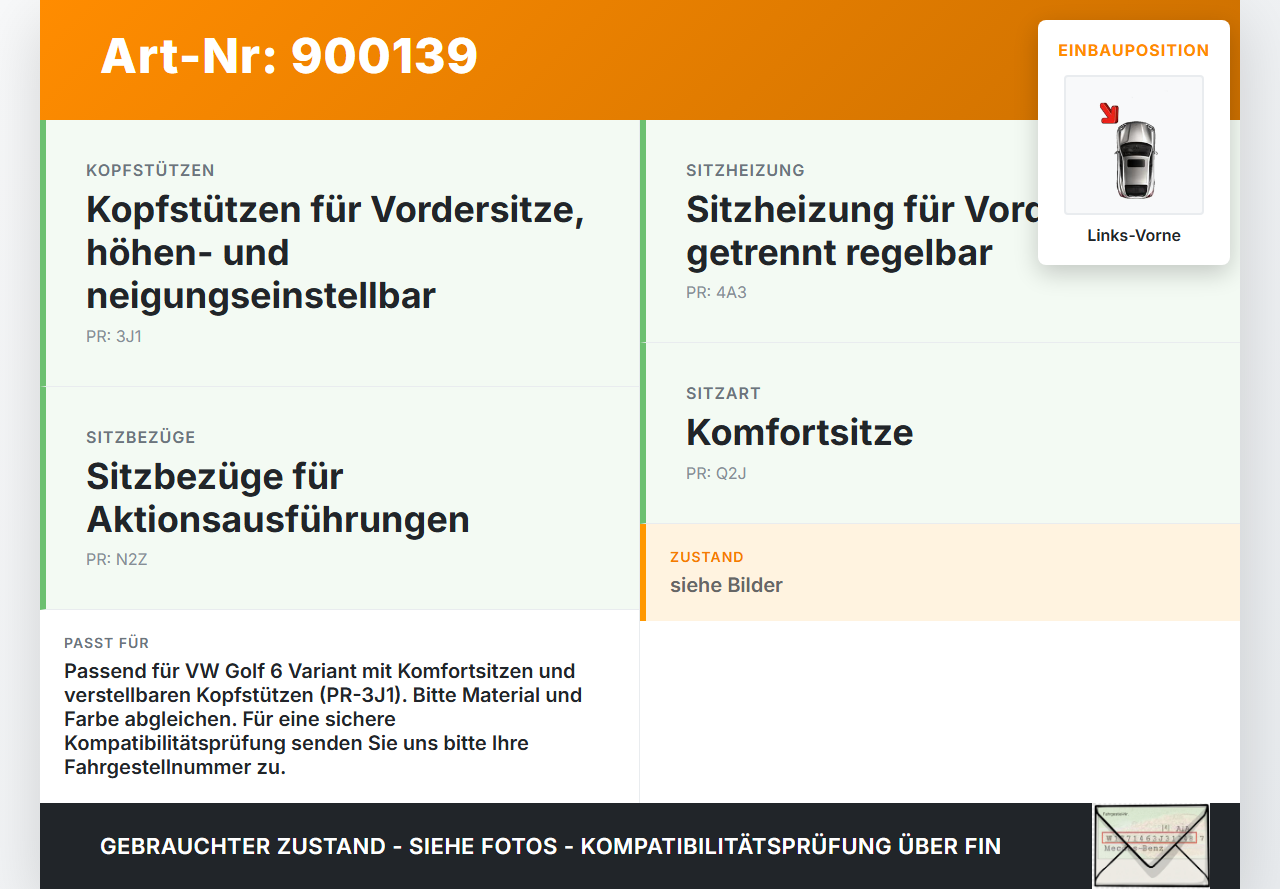Click Sitzbezüge für Aktionsausführungen text
Image resolution: width=1280 pixels, height=889 pixels.
[x=278, y=498]
